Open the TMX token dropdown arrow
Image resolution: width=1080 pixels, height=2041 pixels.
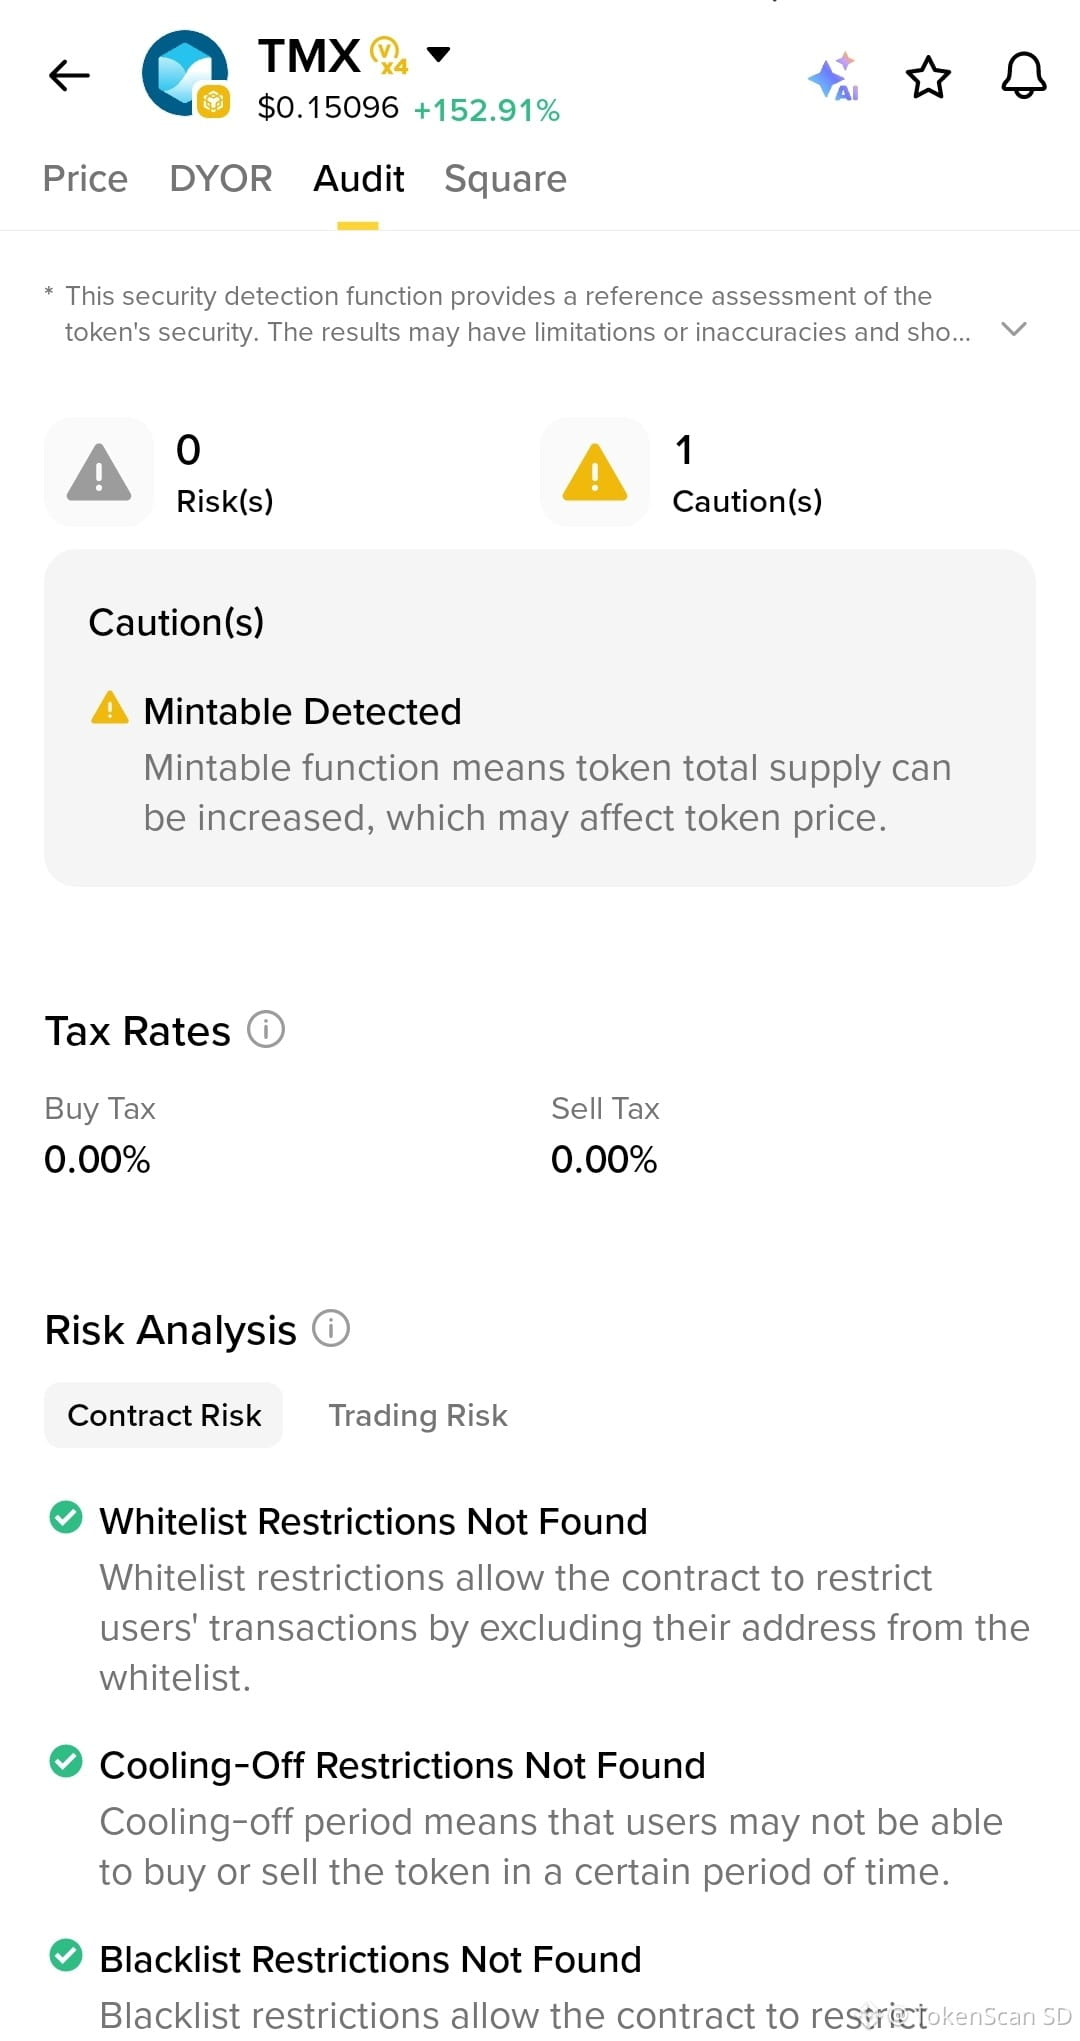[438, 54]
